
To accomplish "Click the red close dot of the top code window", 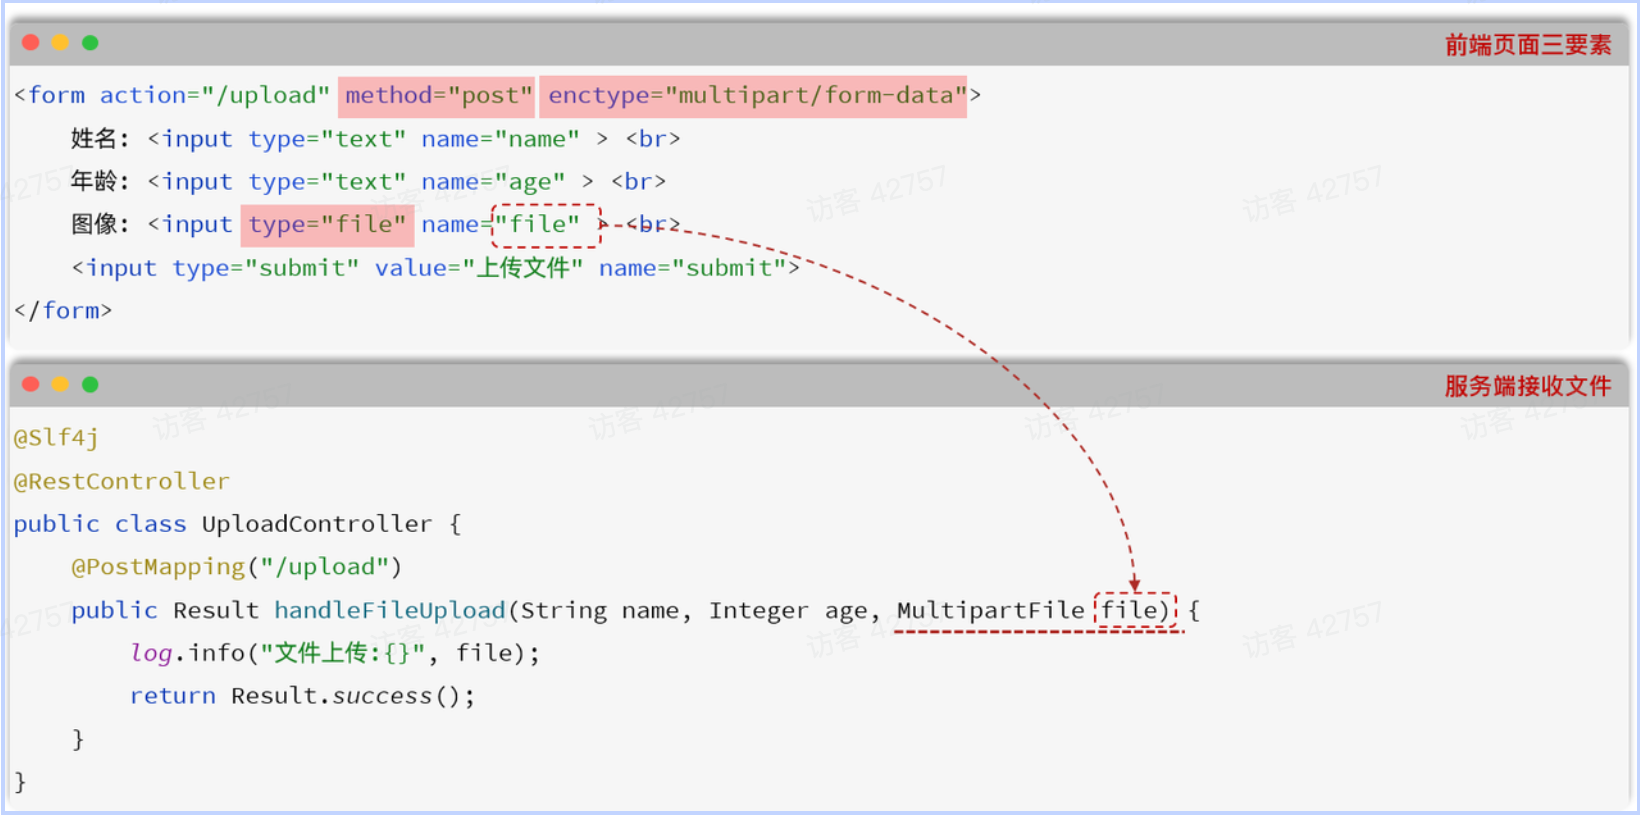I will (x=31, y=42).
